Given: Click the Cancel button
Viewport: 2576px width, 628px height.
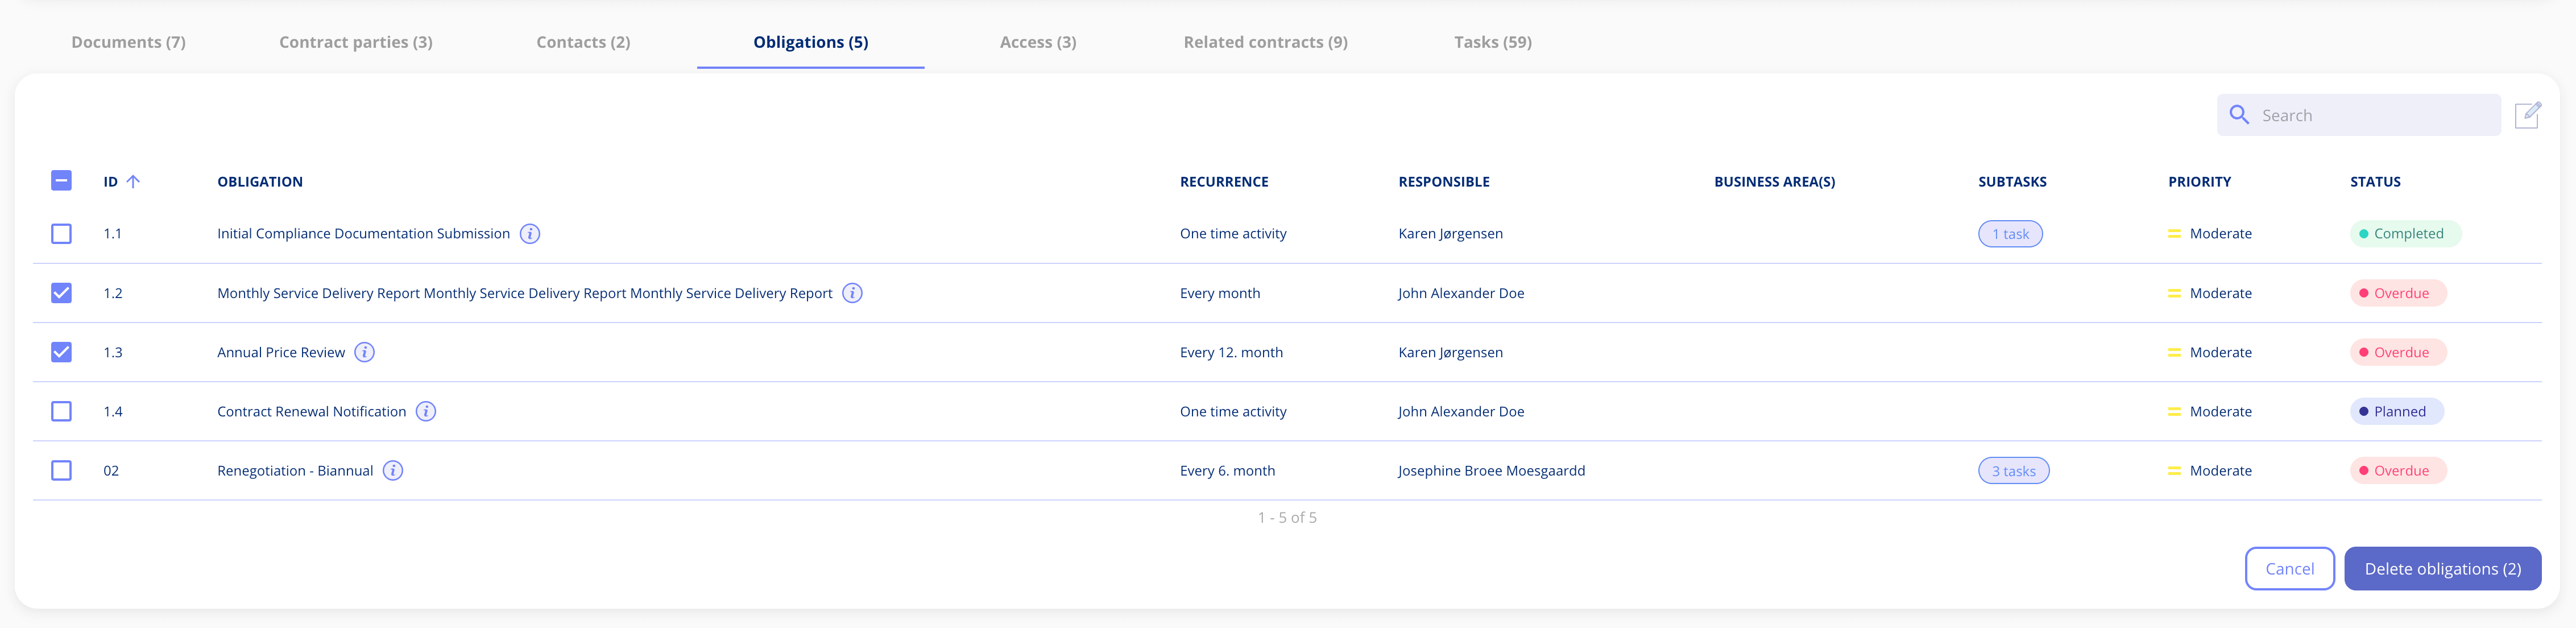Looking at the screenshot, I should [x=2289, y=569].
